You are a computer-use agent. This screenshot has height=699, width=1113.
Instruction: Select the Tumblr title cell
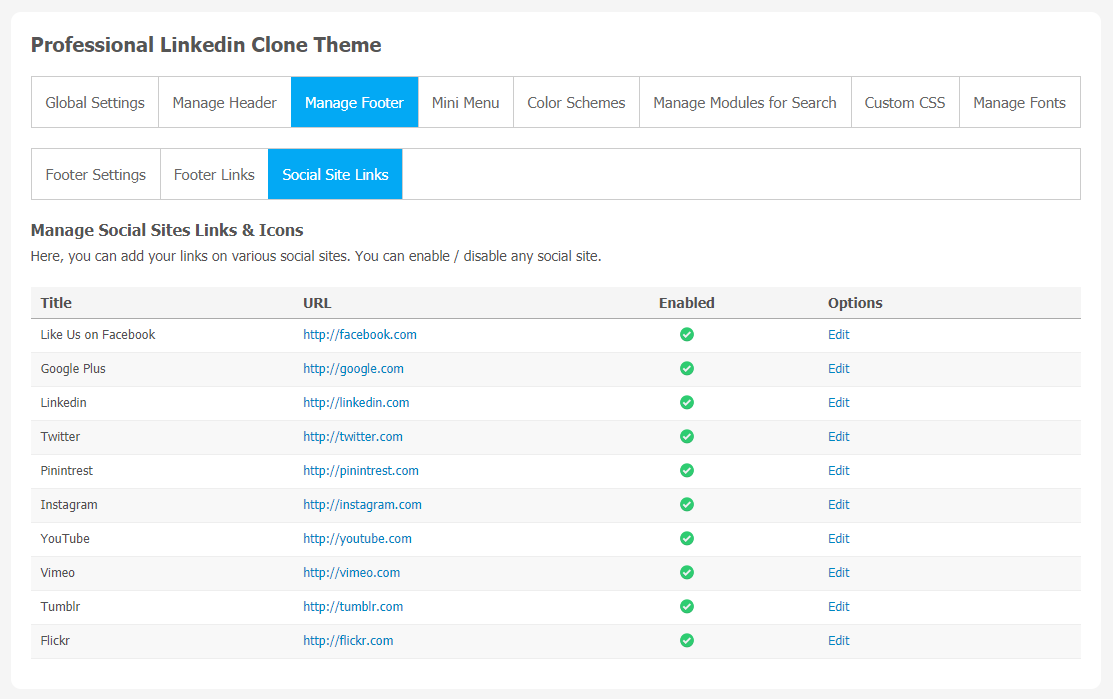[60, 607]
